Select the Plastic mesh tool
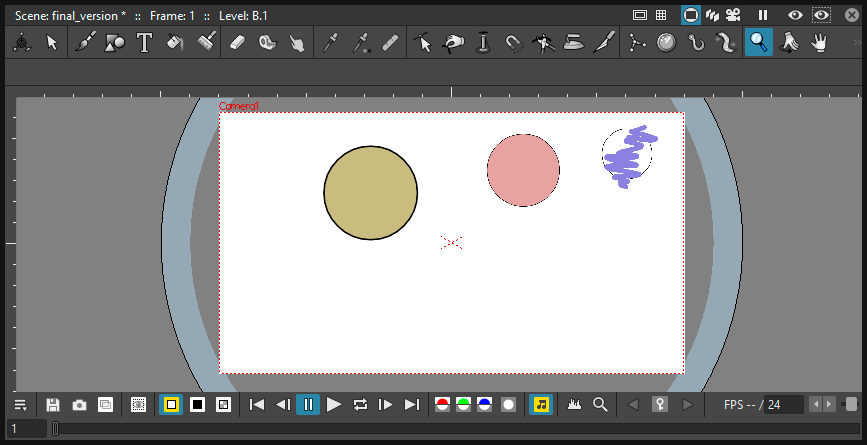The width and height of the screenshot is (867, 445). click(x=727, y=43)
